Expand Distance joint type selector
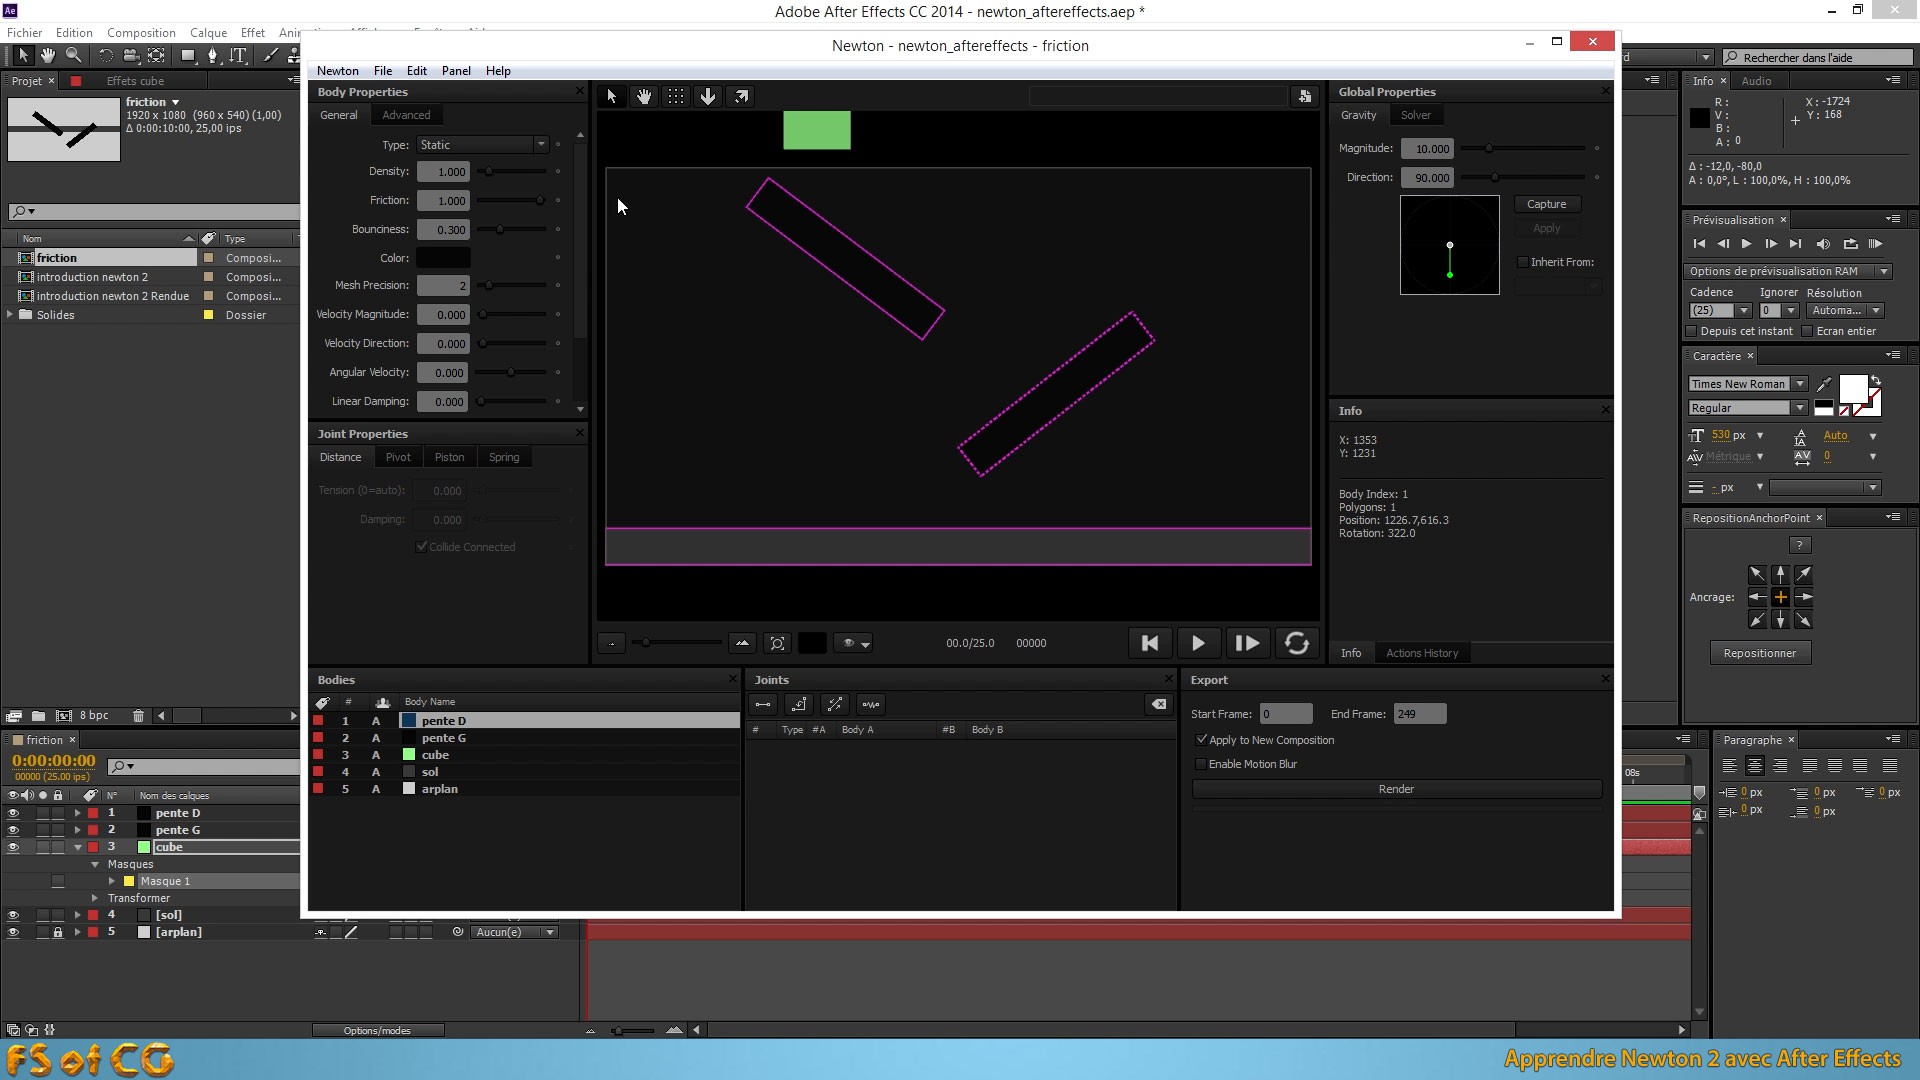This screenshot has width=1920, height=1080. click(x=340, y=456)
